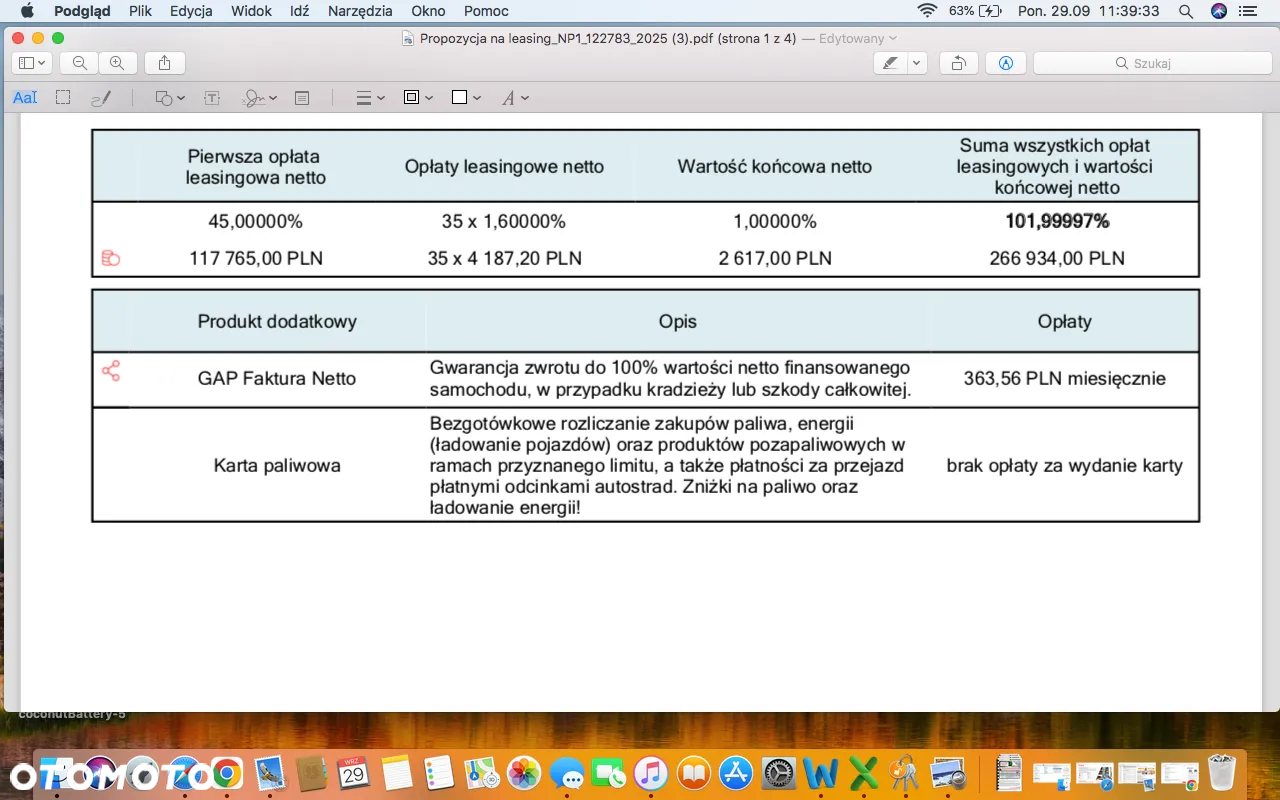Screen dimensions: 1280x800
Task: Open the Sign signature menu
Action: (x=259, y=98)
